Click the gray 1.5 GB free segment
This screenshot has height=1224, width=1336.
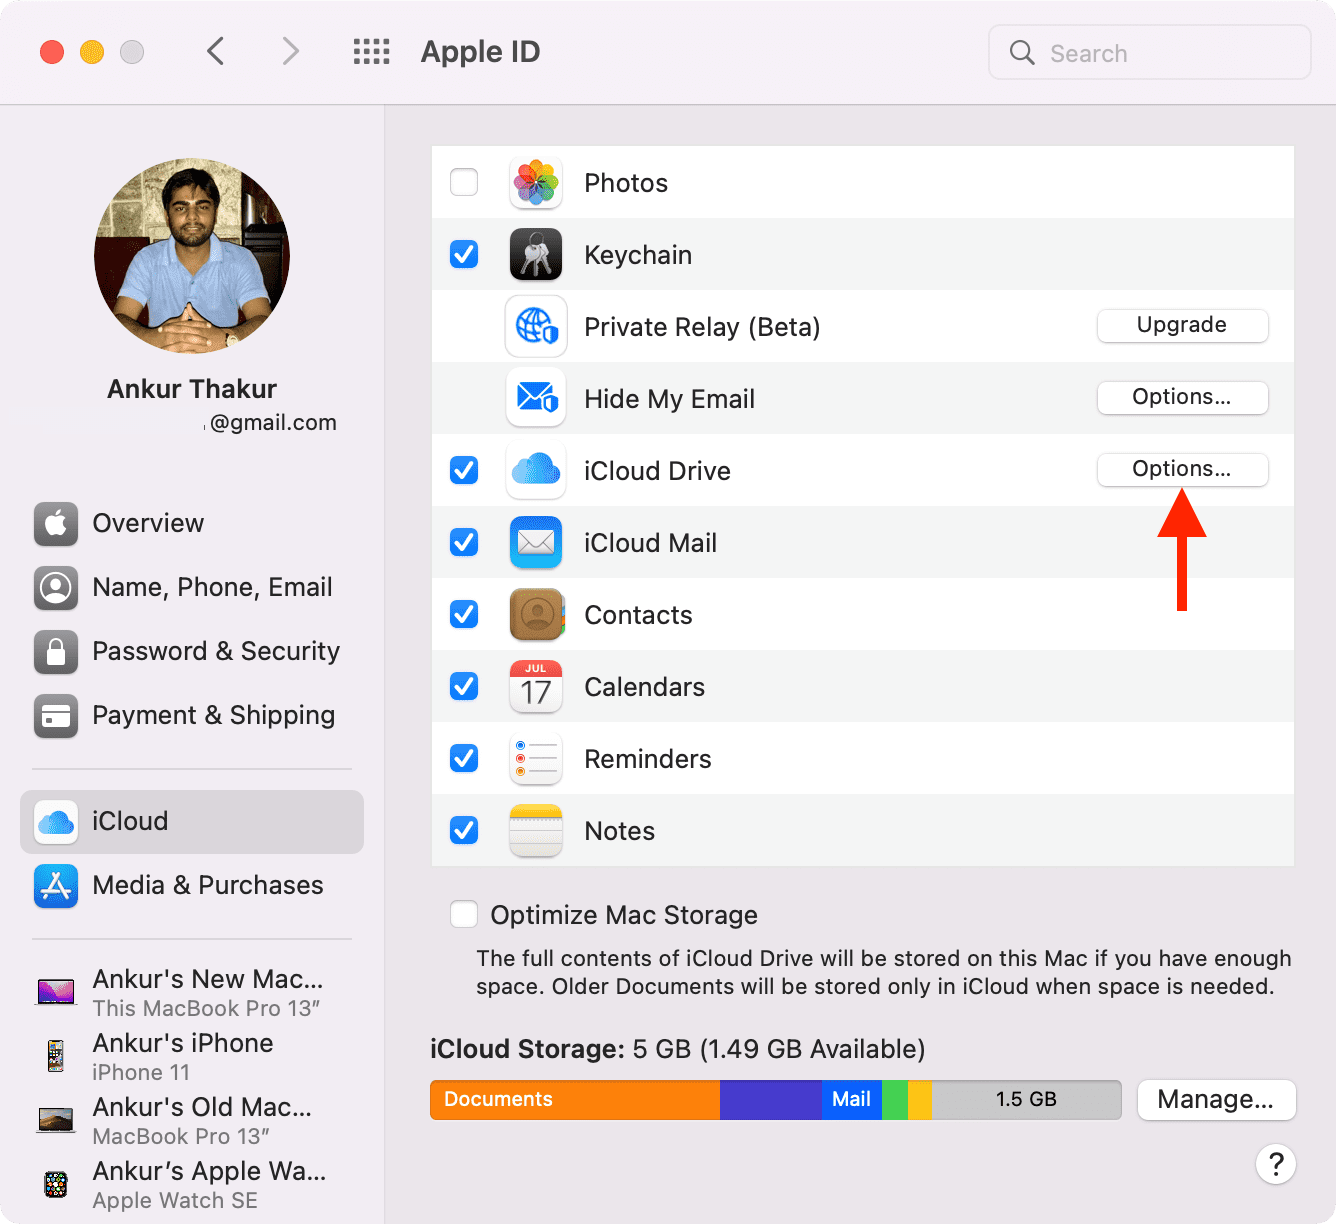pyautogui.click(x=1026, y=1100)
